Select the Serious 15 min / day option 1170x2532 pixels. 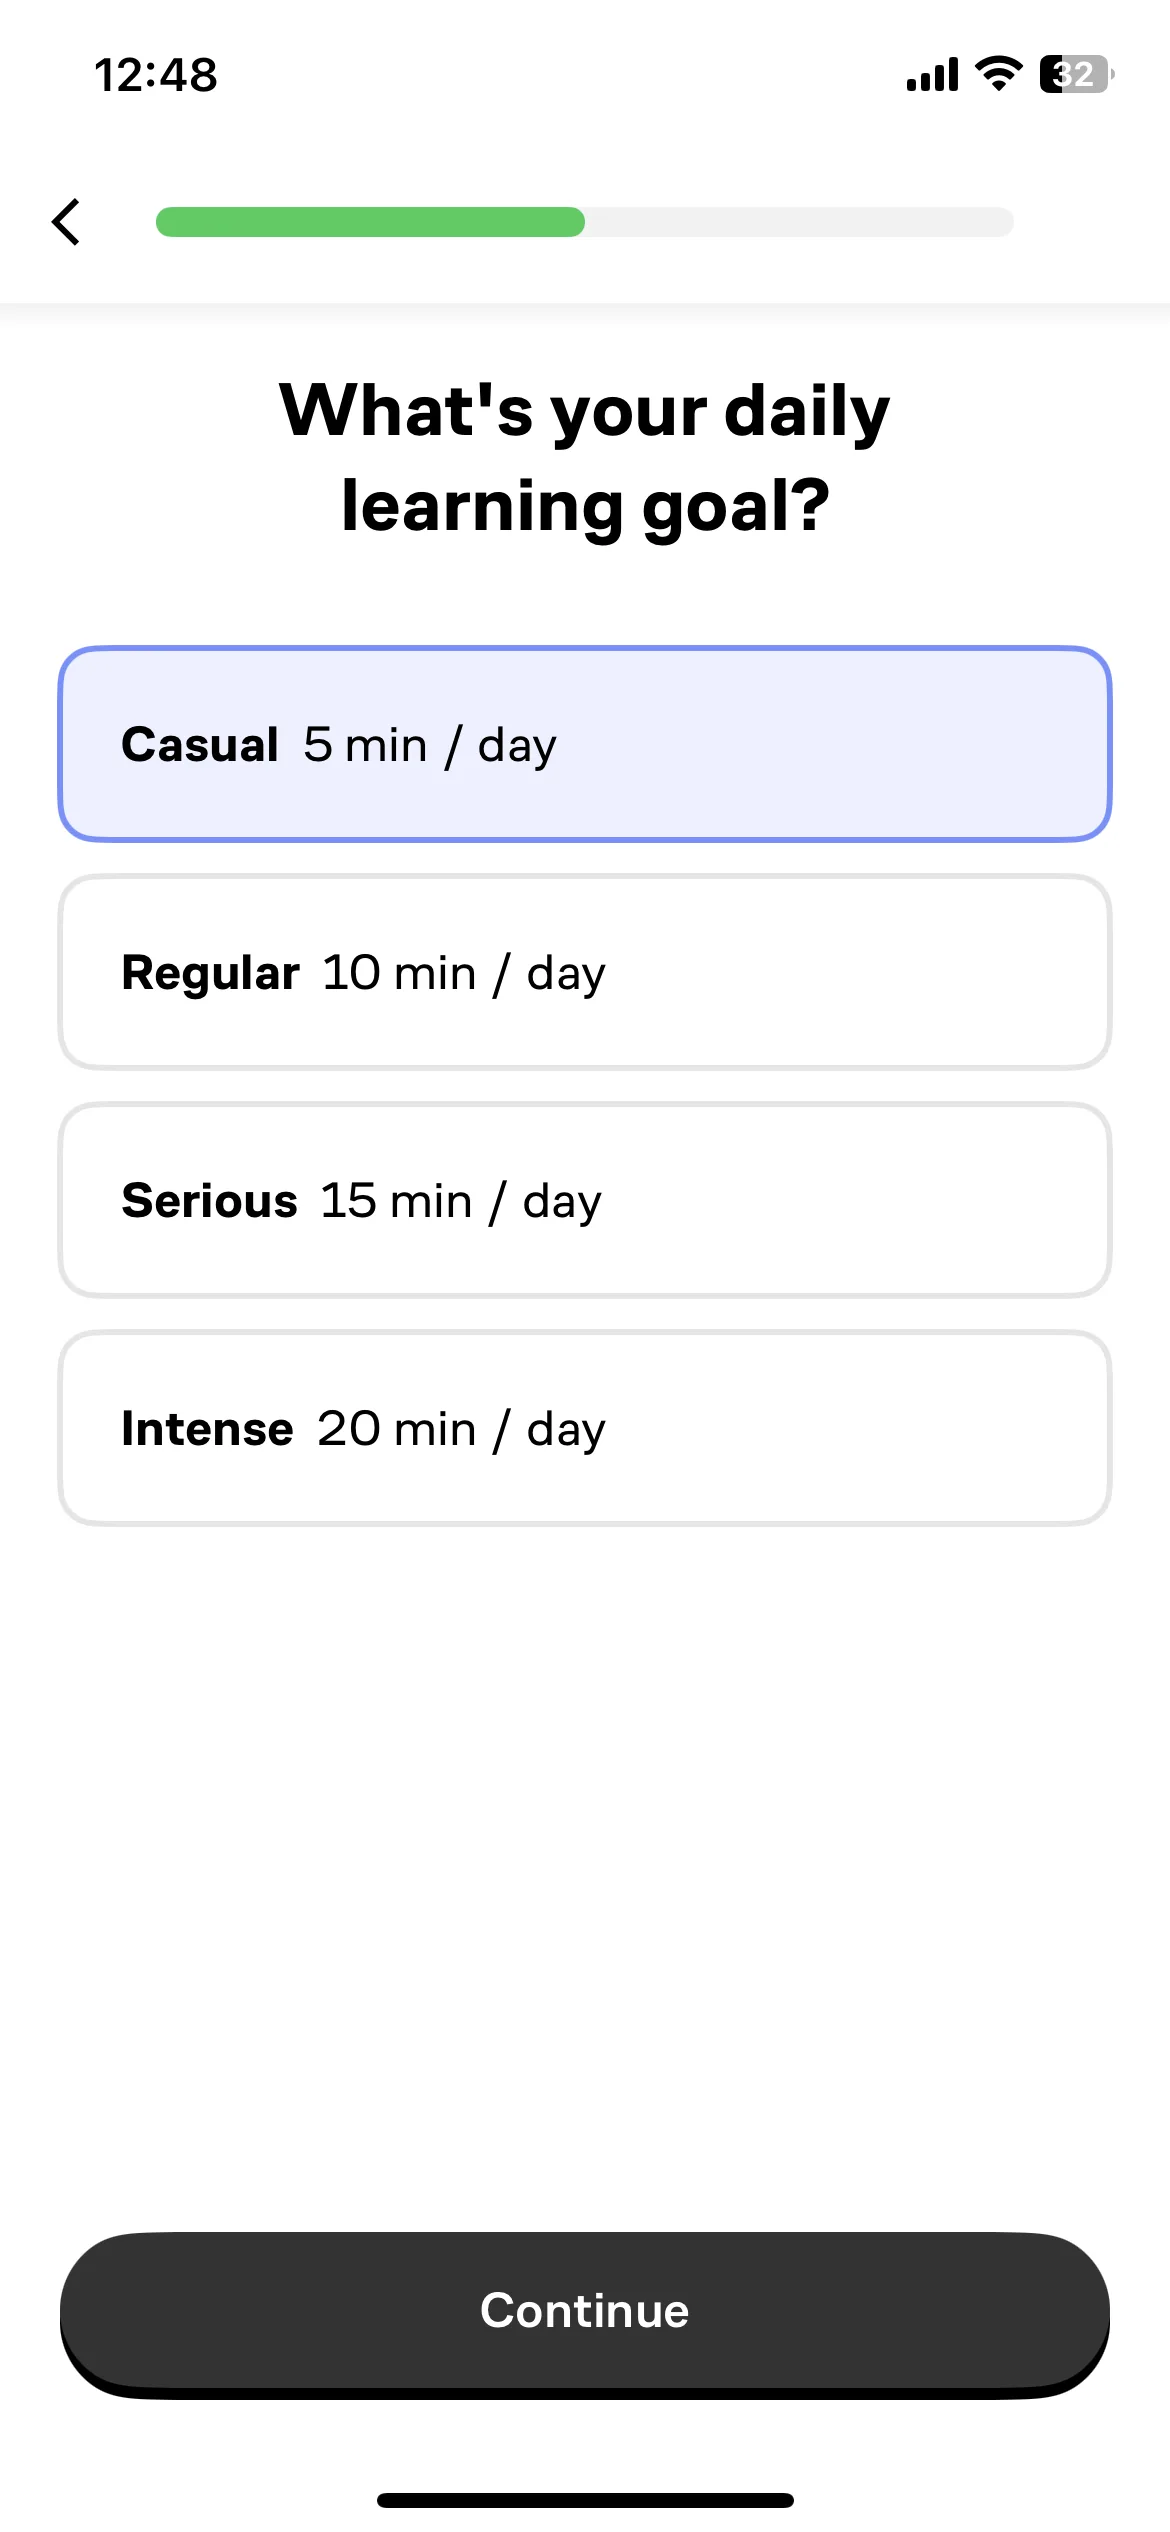[x=585, y=1200]
